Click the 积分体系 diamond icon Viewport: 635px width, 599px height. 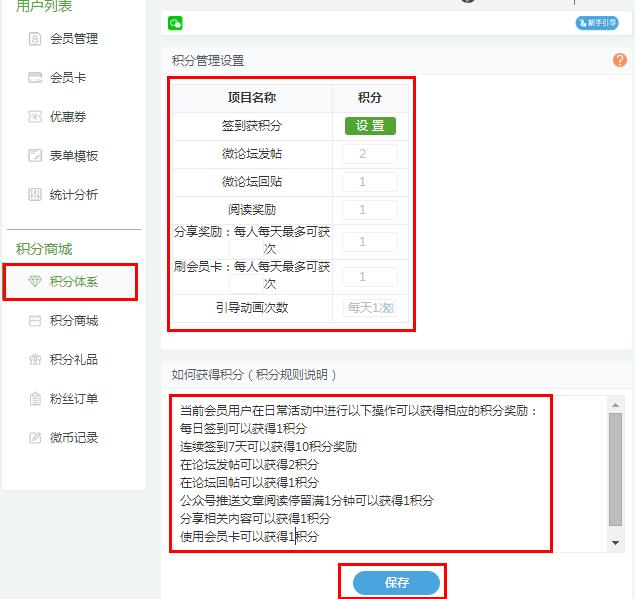pyautogui.click(x=35, y=281)
